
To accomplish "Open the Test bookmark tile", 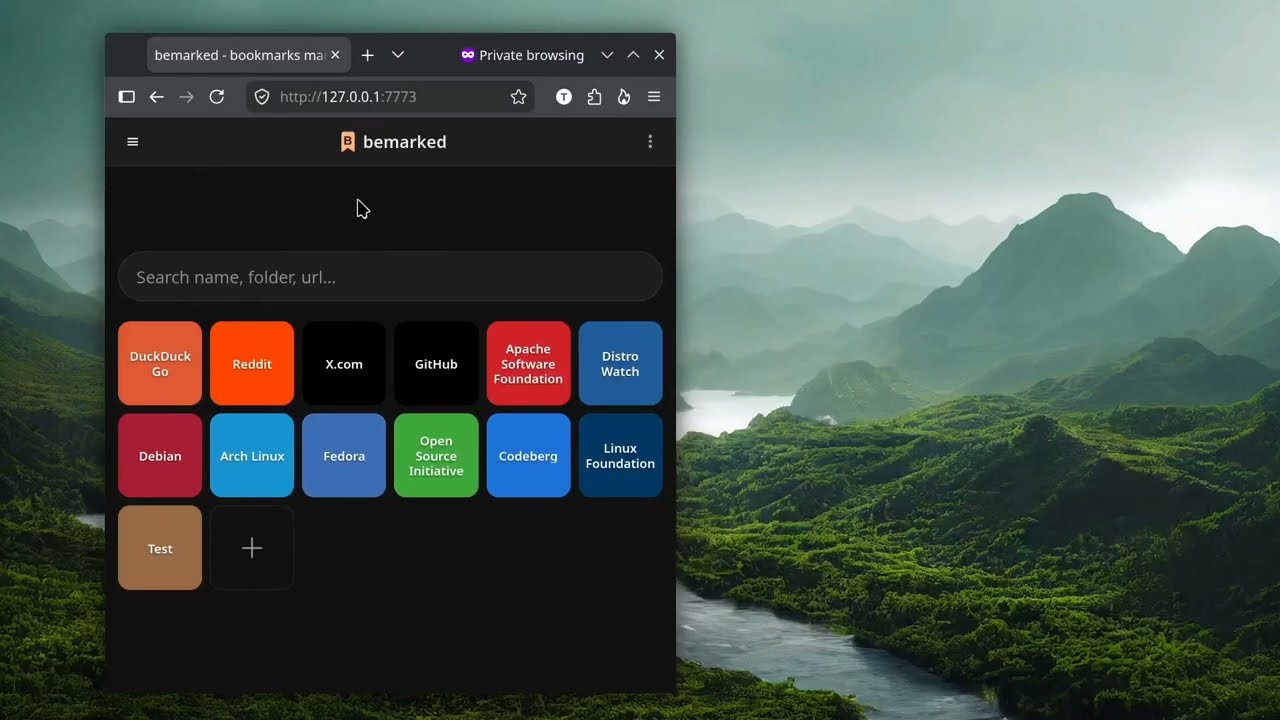I will pyautogui.click(x=160, y=548).
